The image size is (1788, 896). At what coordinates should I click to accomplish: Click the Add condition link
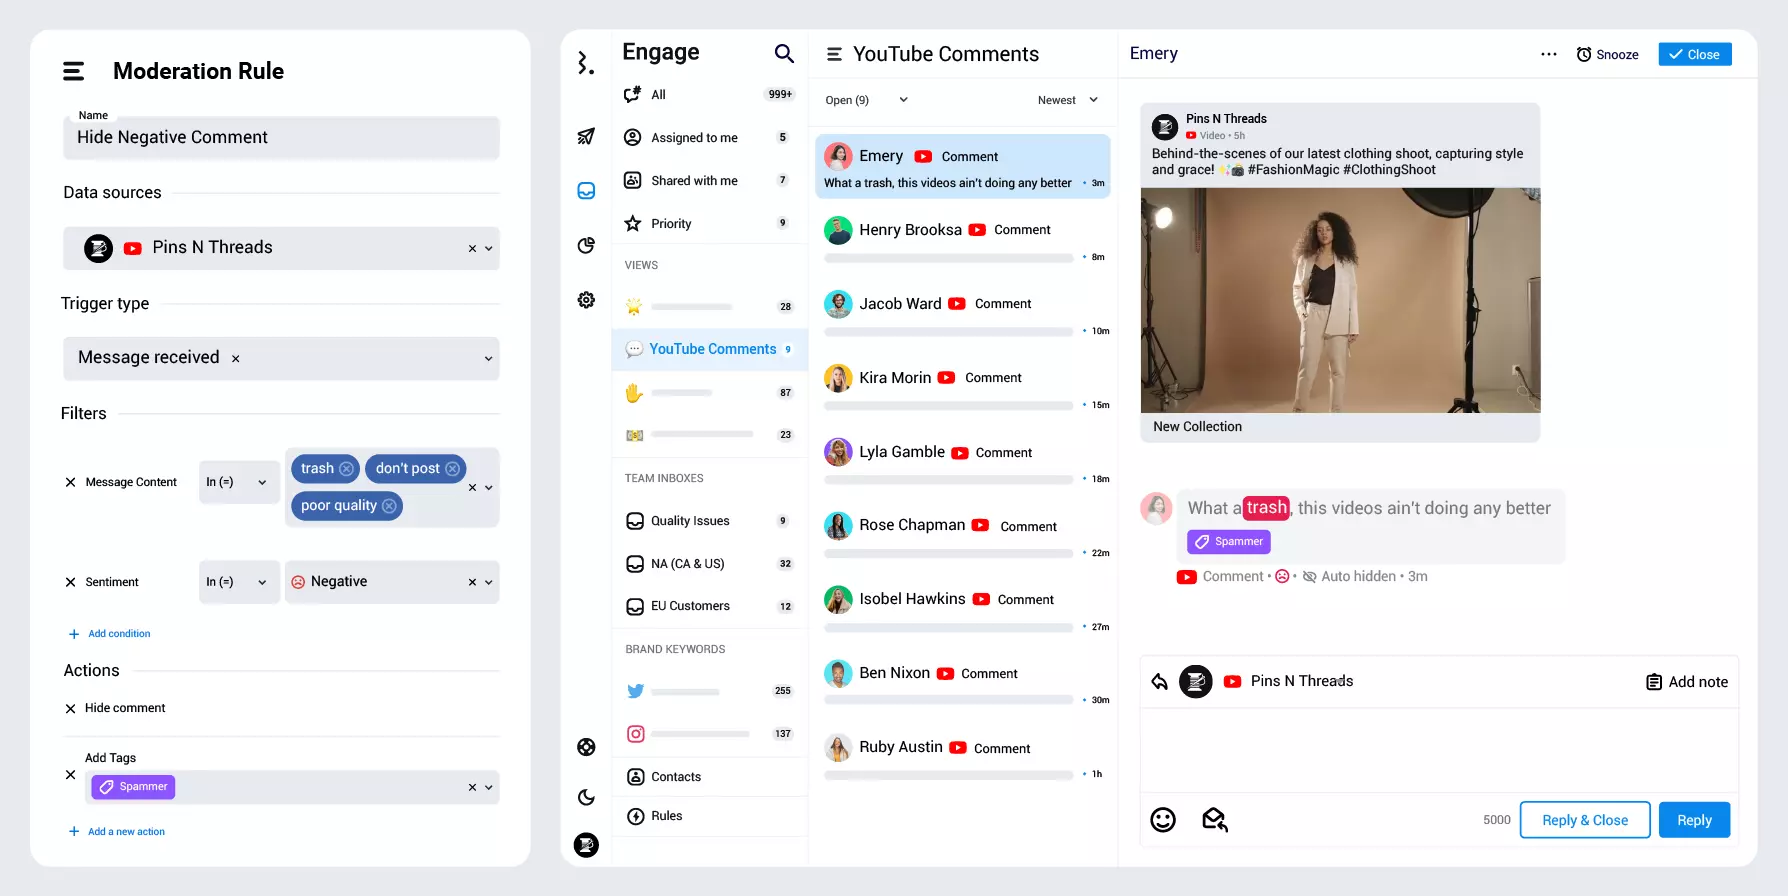[x=119, y=634]
